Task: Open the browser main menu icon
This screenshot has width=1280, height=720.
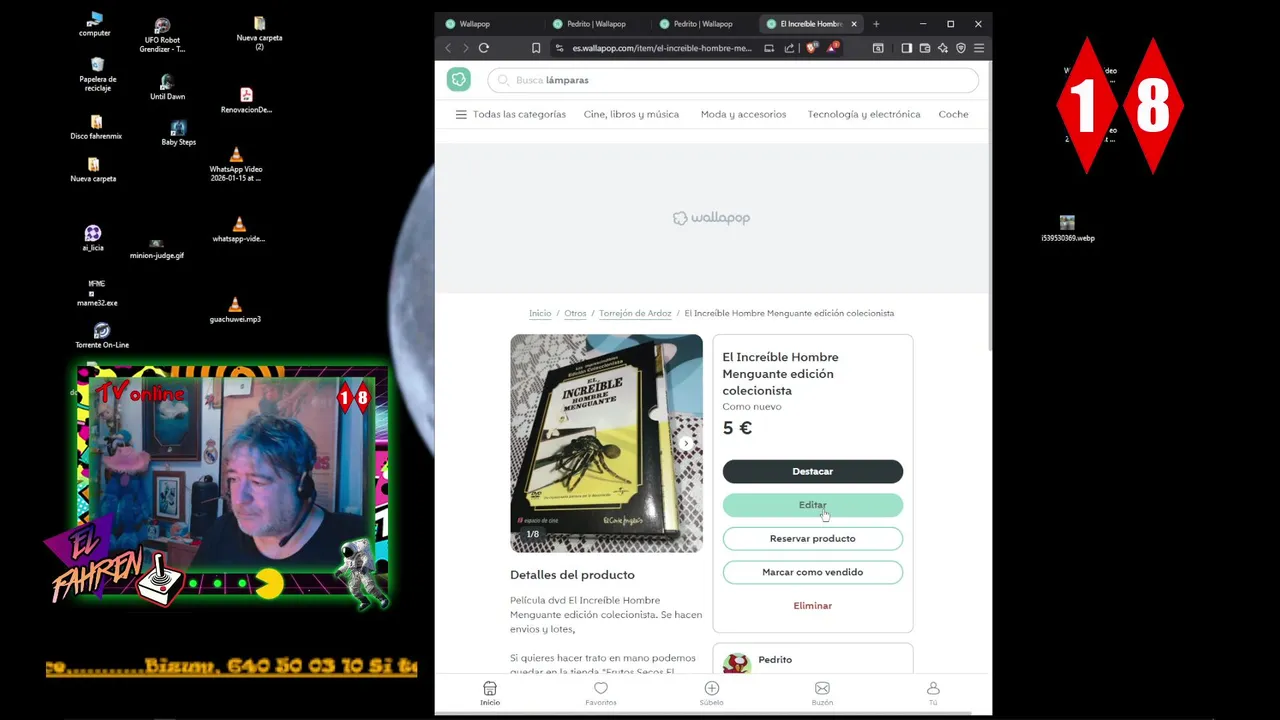Action: pyautogui.click(x=979, y=48)
